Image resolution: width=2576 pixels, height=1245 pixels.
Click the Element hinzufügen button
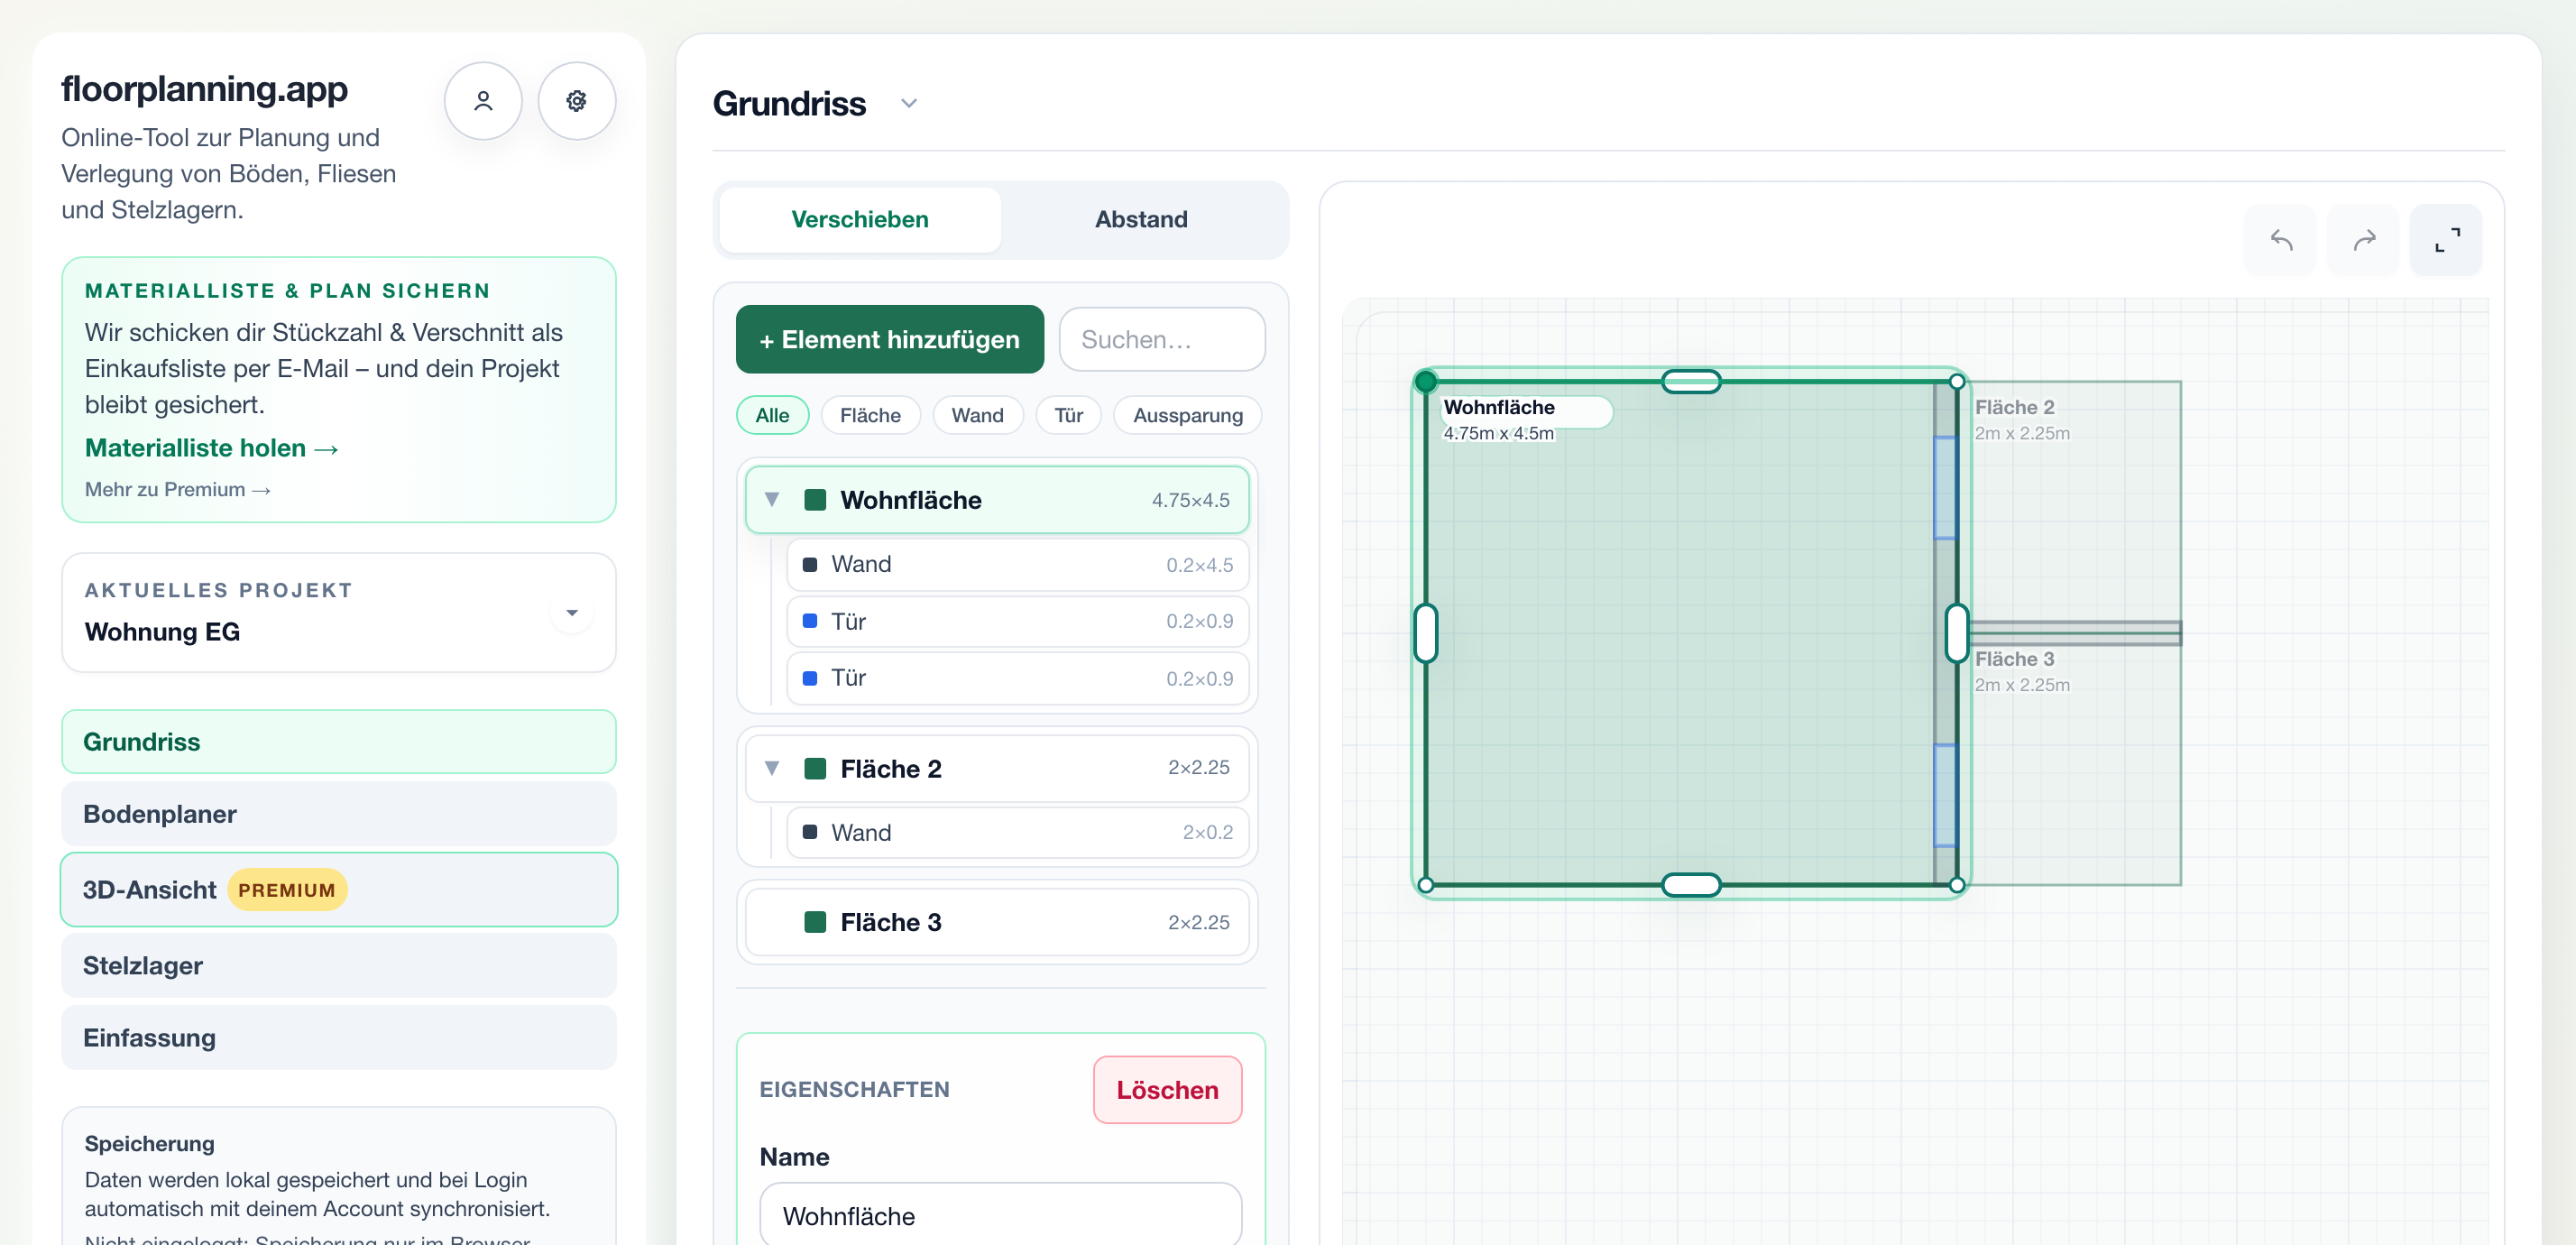point(890,340)
